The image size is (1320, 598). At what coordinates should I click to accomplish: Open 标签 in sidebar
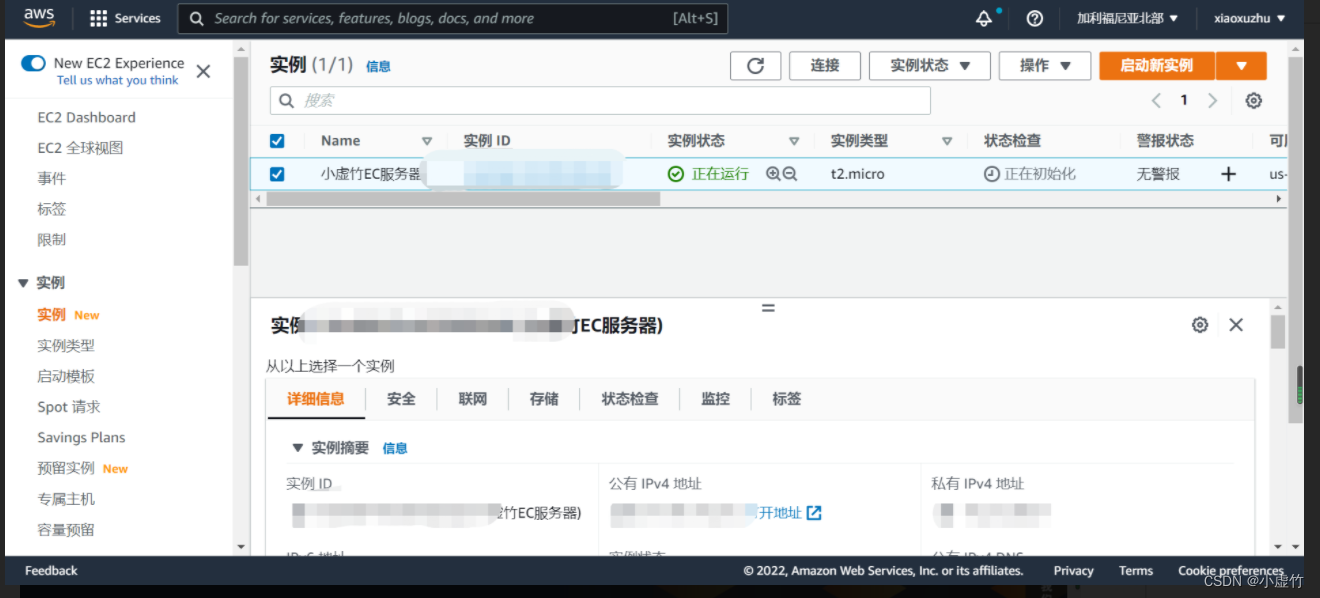pos(52,210)
